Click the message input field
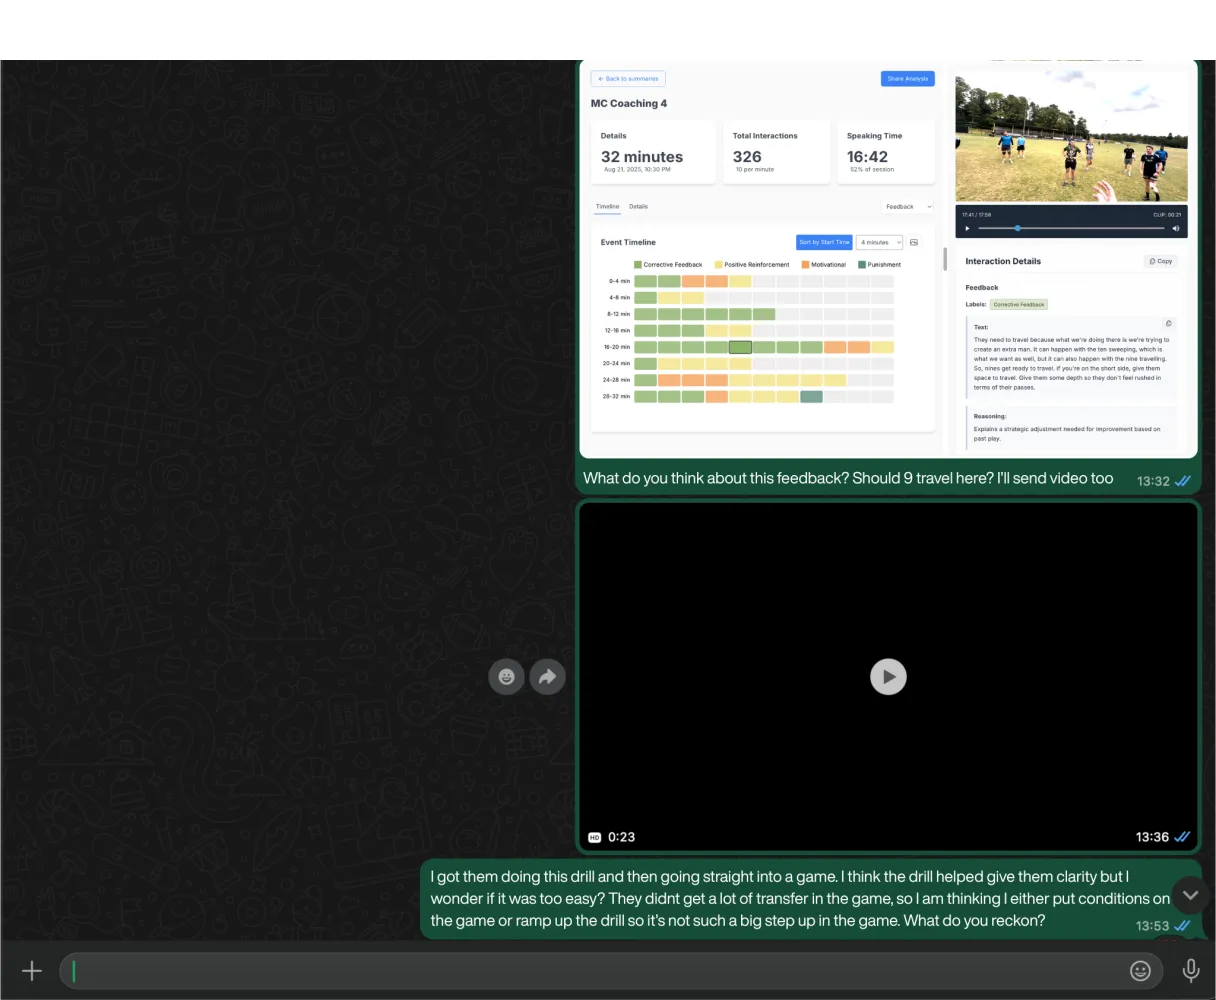 [609, 971]
